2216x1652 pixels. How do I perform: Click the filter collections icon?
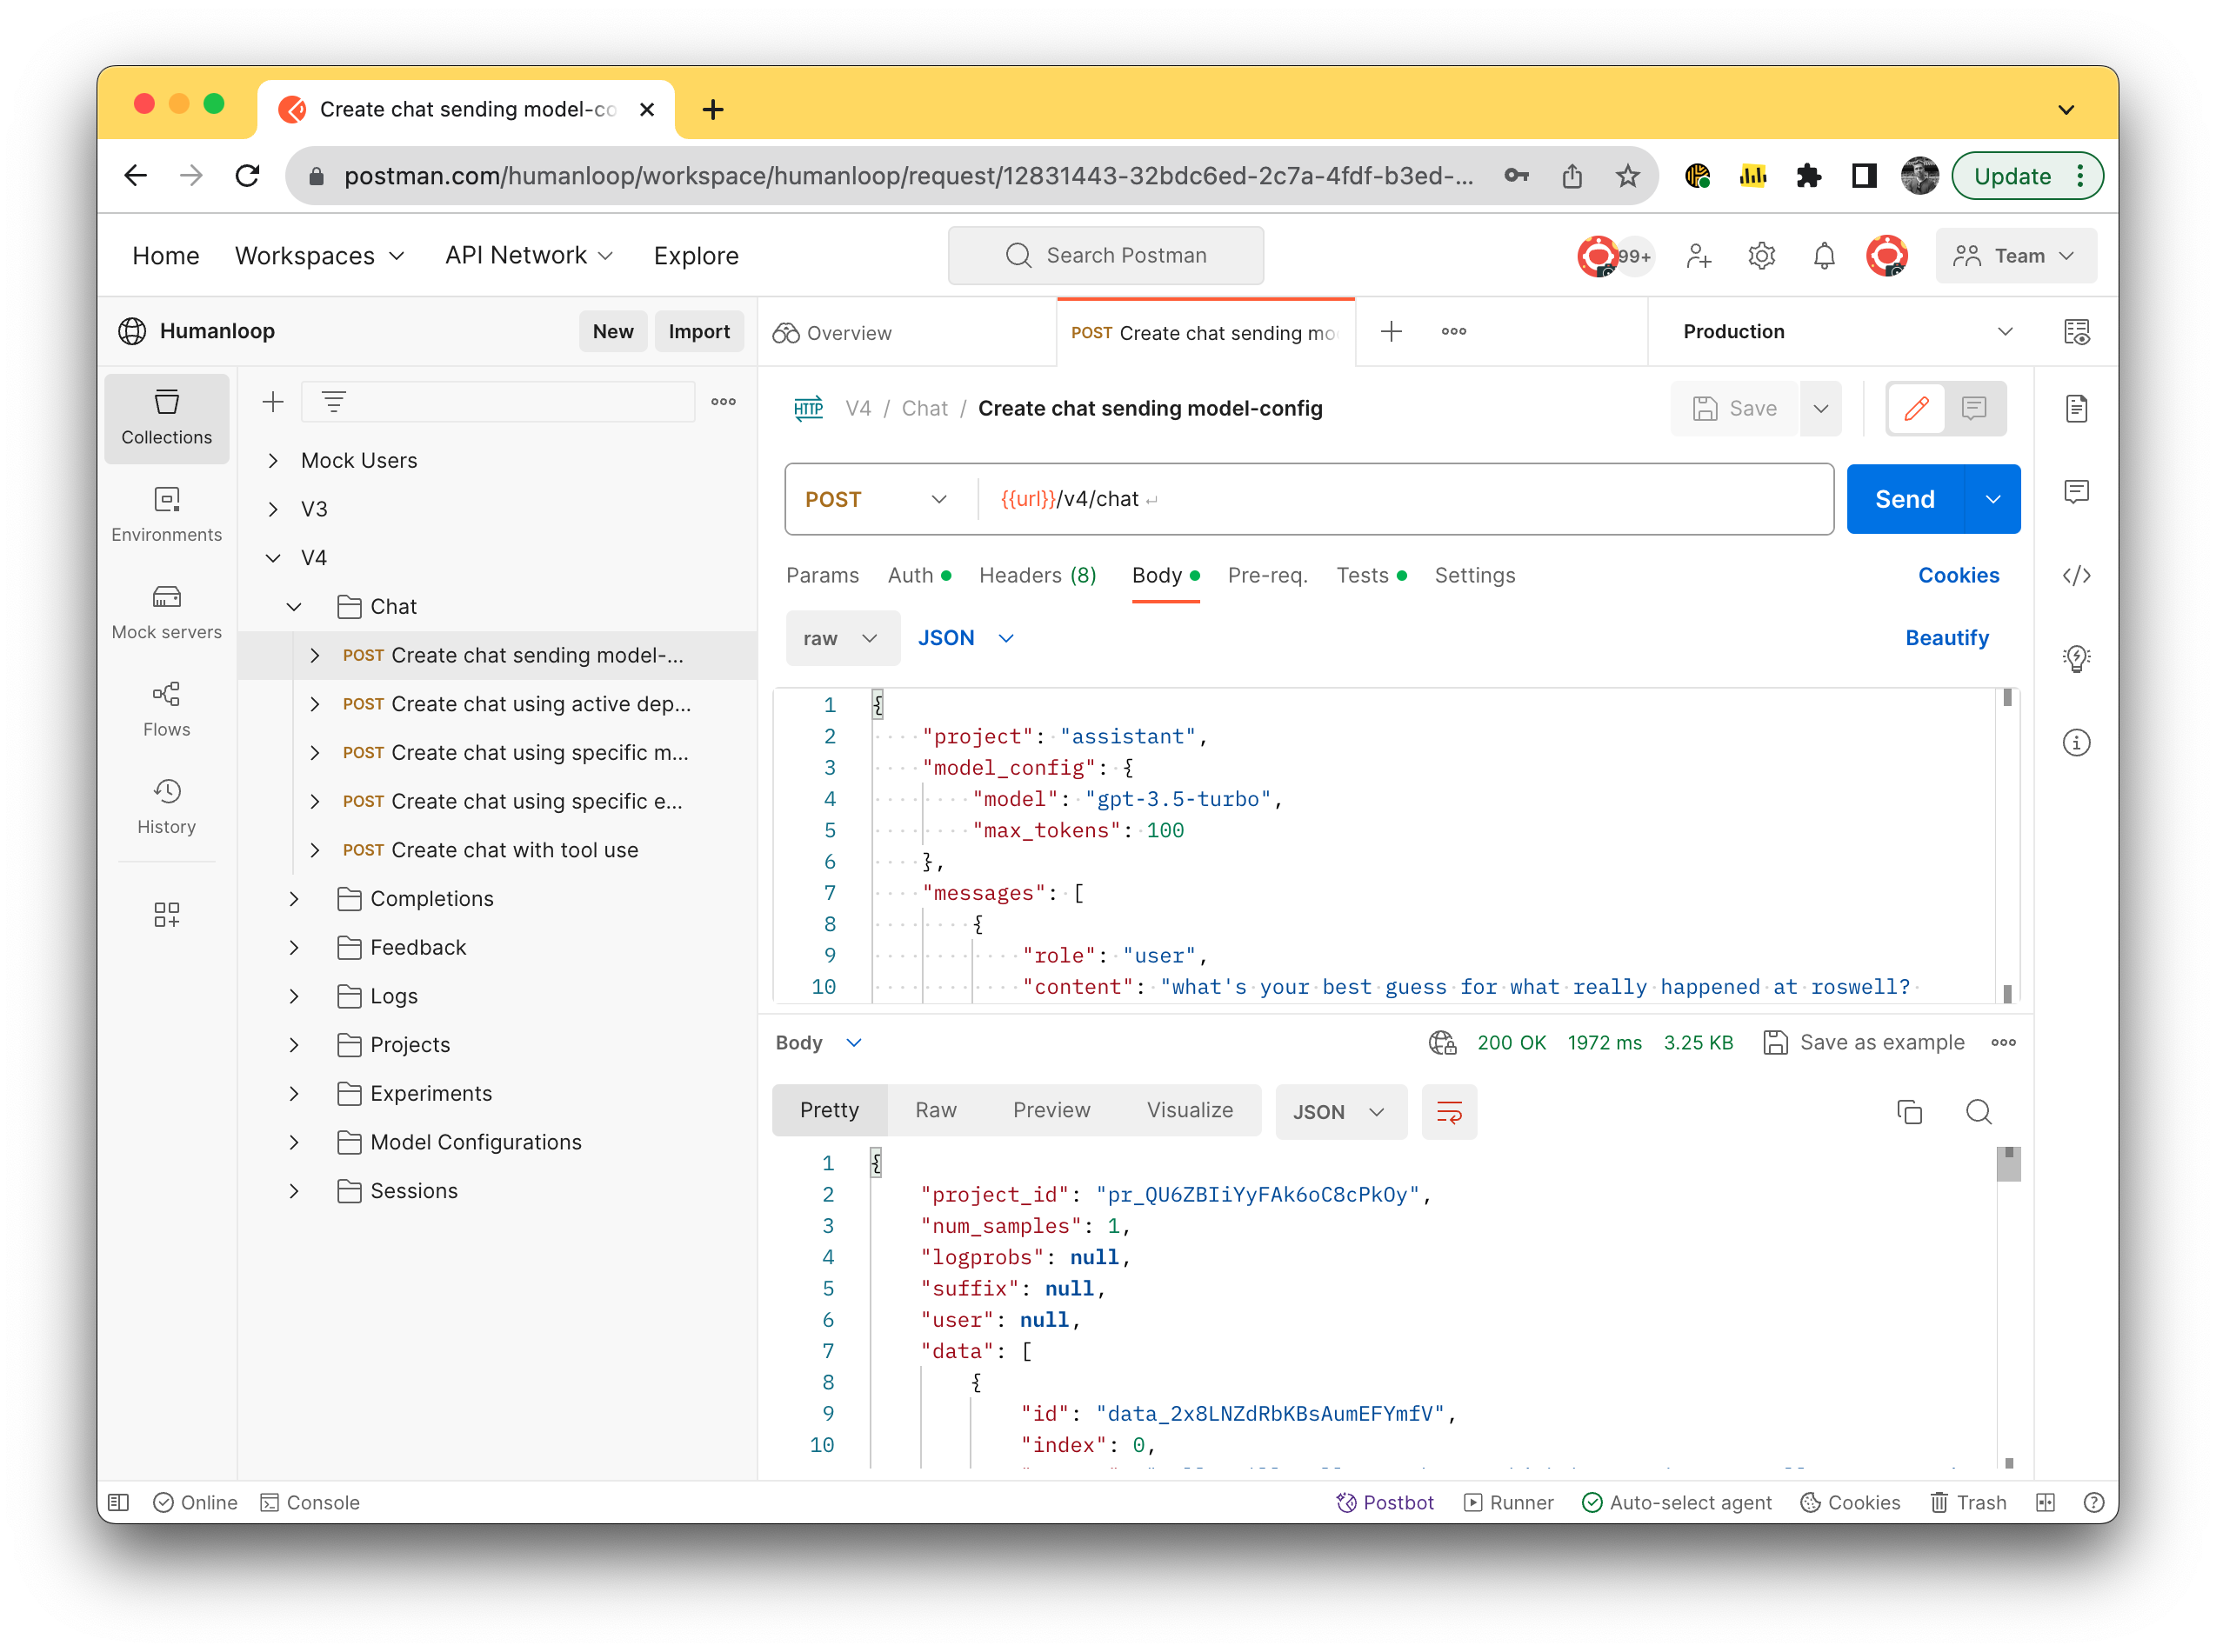tap(334, 402)
